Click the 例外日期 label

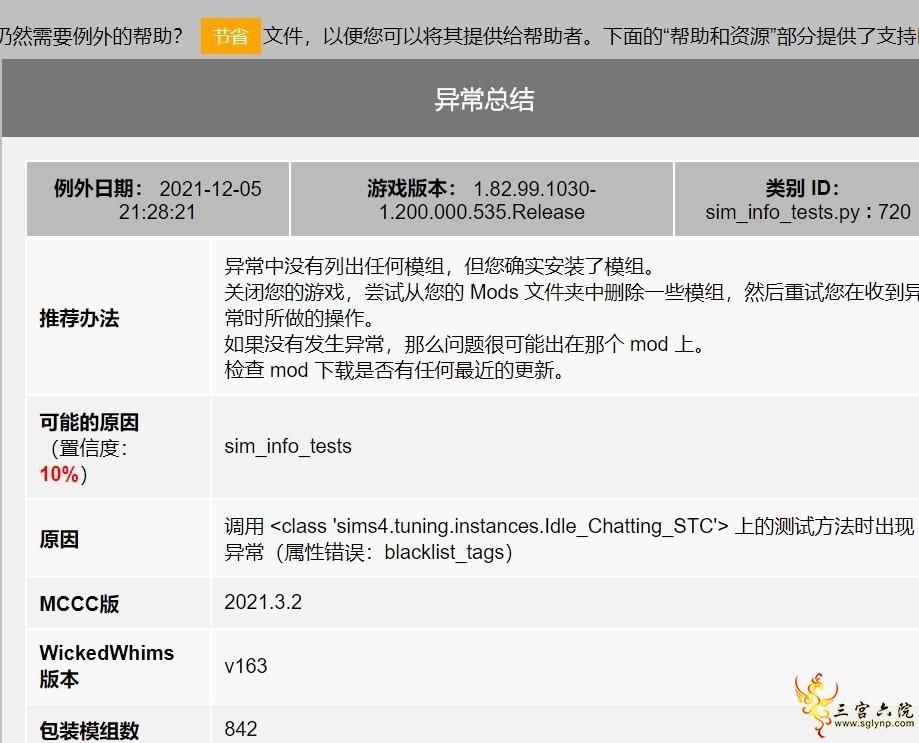[x=98, y=189]
